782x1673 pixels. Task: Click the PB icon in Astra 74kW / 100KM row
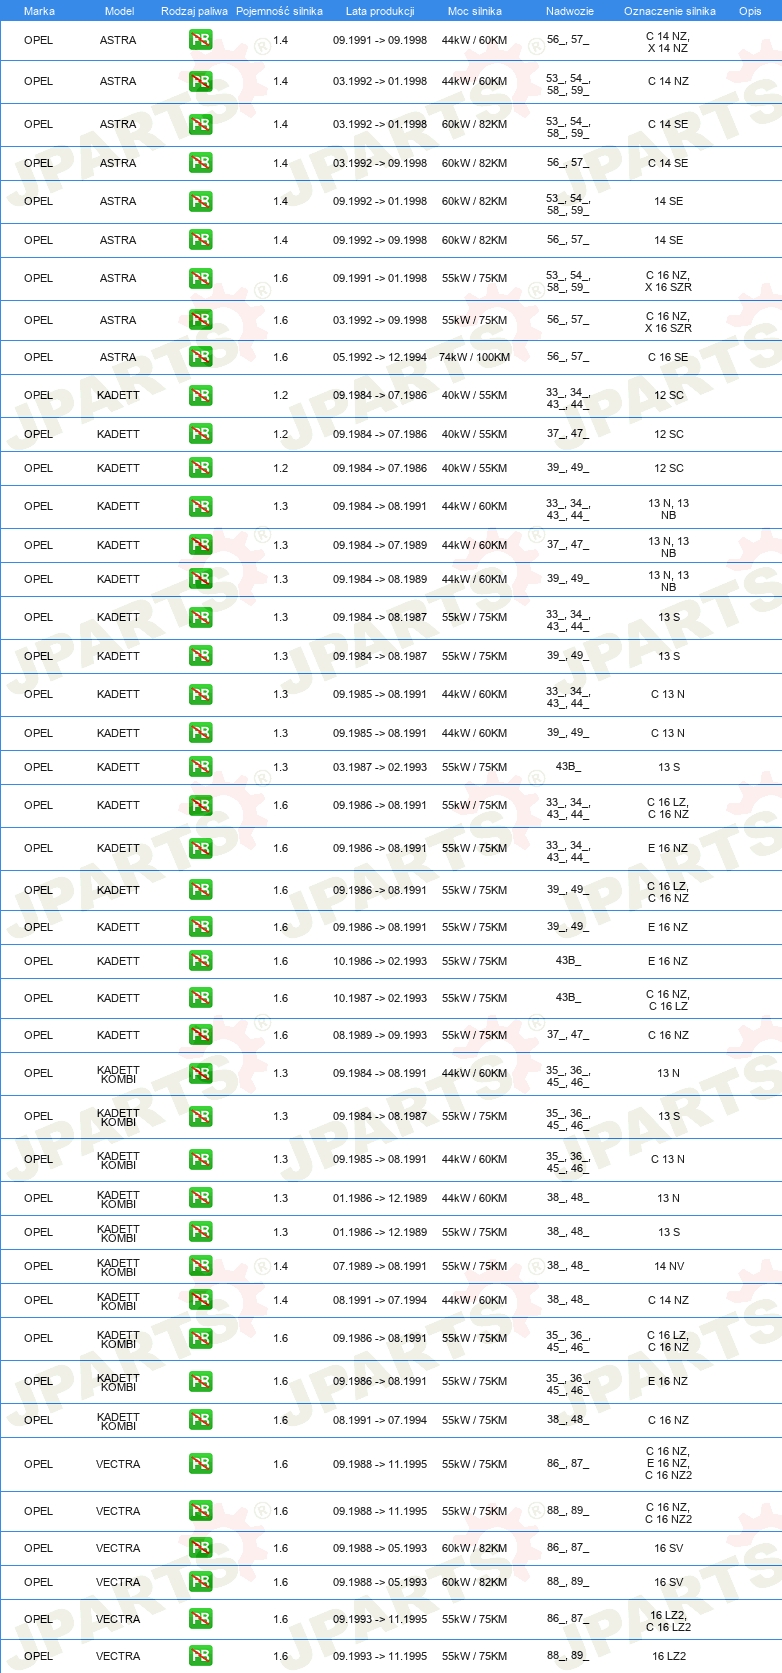pyautogui.click(x=200, y=357)
